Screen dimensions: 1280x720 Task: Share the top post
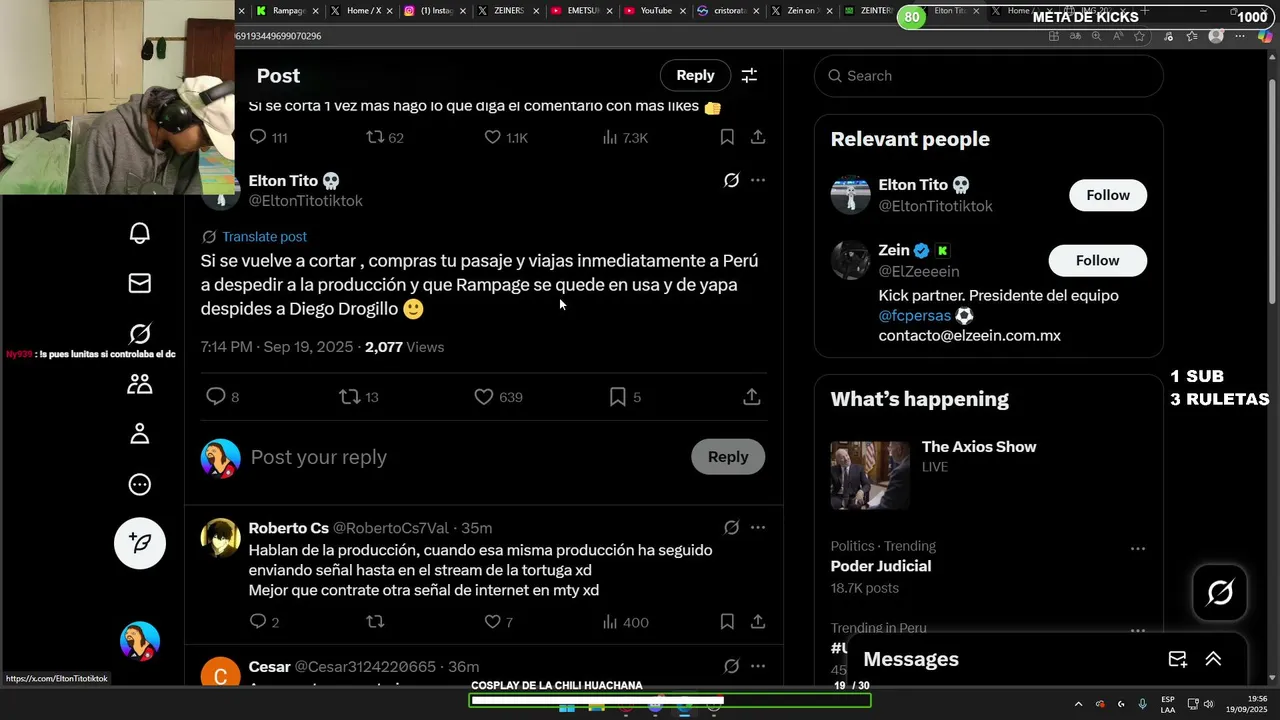pos(758,137)
